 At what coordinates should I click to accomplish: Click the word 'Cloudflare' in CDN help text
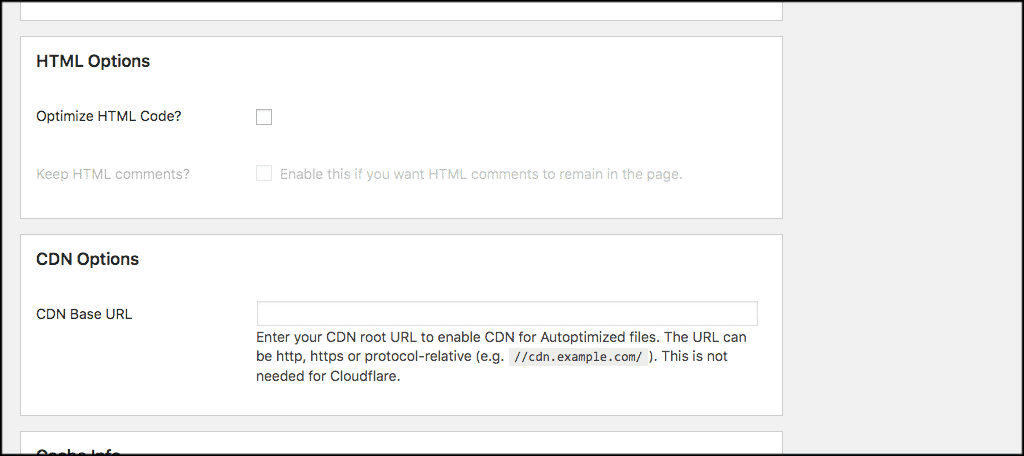[364, 377]
